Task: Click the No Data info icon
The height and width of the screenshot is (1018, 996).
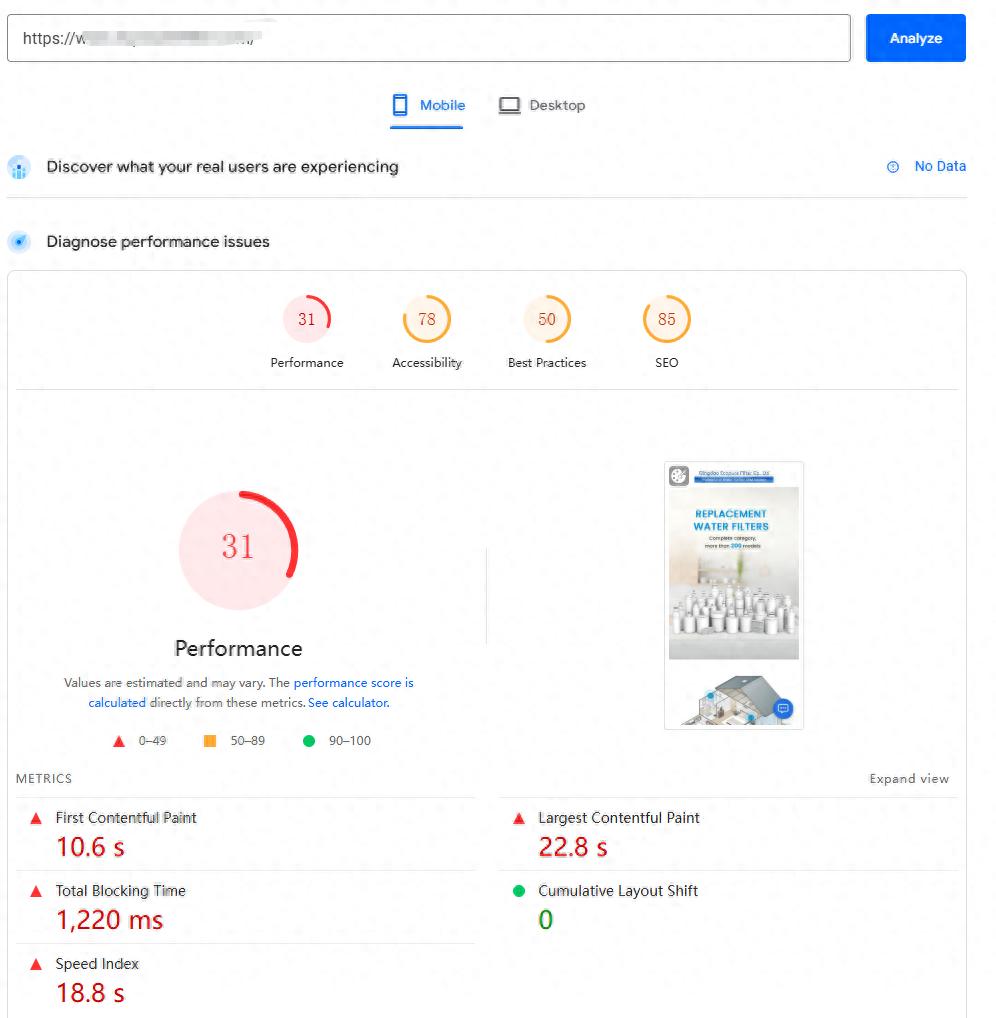Action: [893, 167]
